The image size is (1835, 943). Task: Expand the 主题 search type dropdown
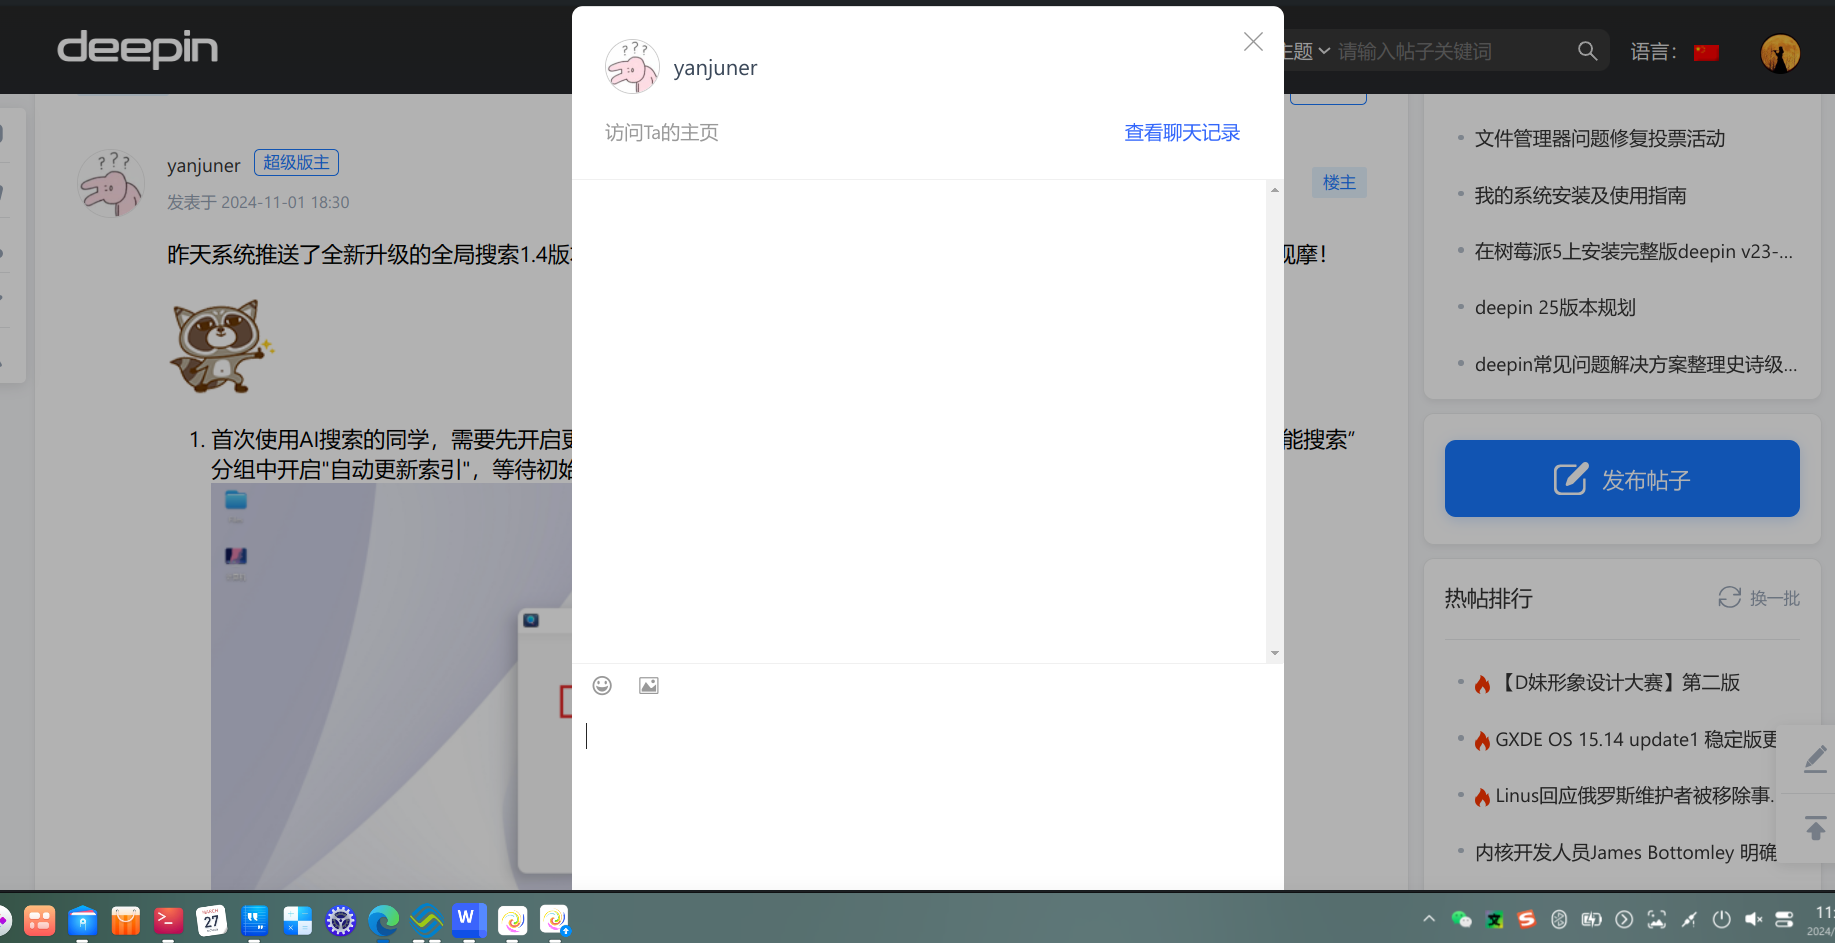[1305, 51]
